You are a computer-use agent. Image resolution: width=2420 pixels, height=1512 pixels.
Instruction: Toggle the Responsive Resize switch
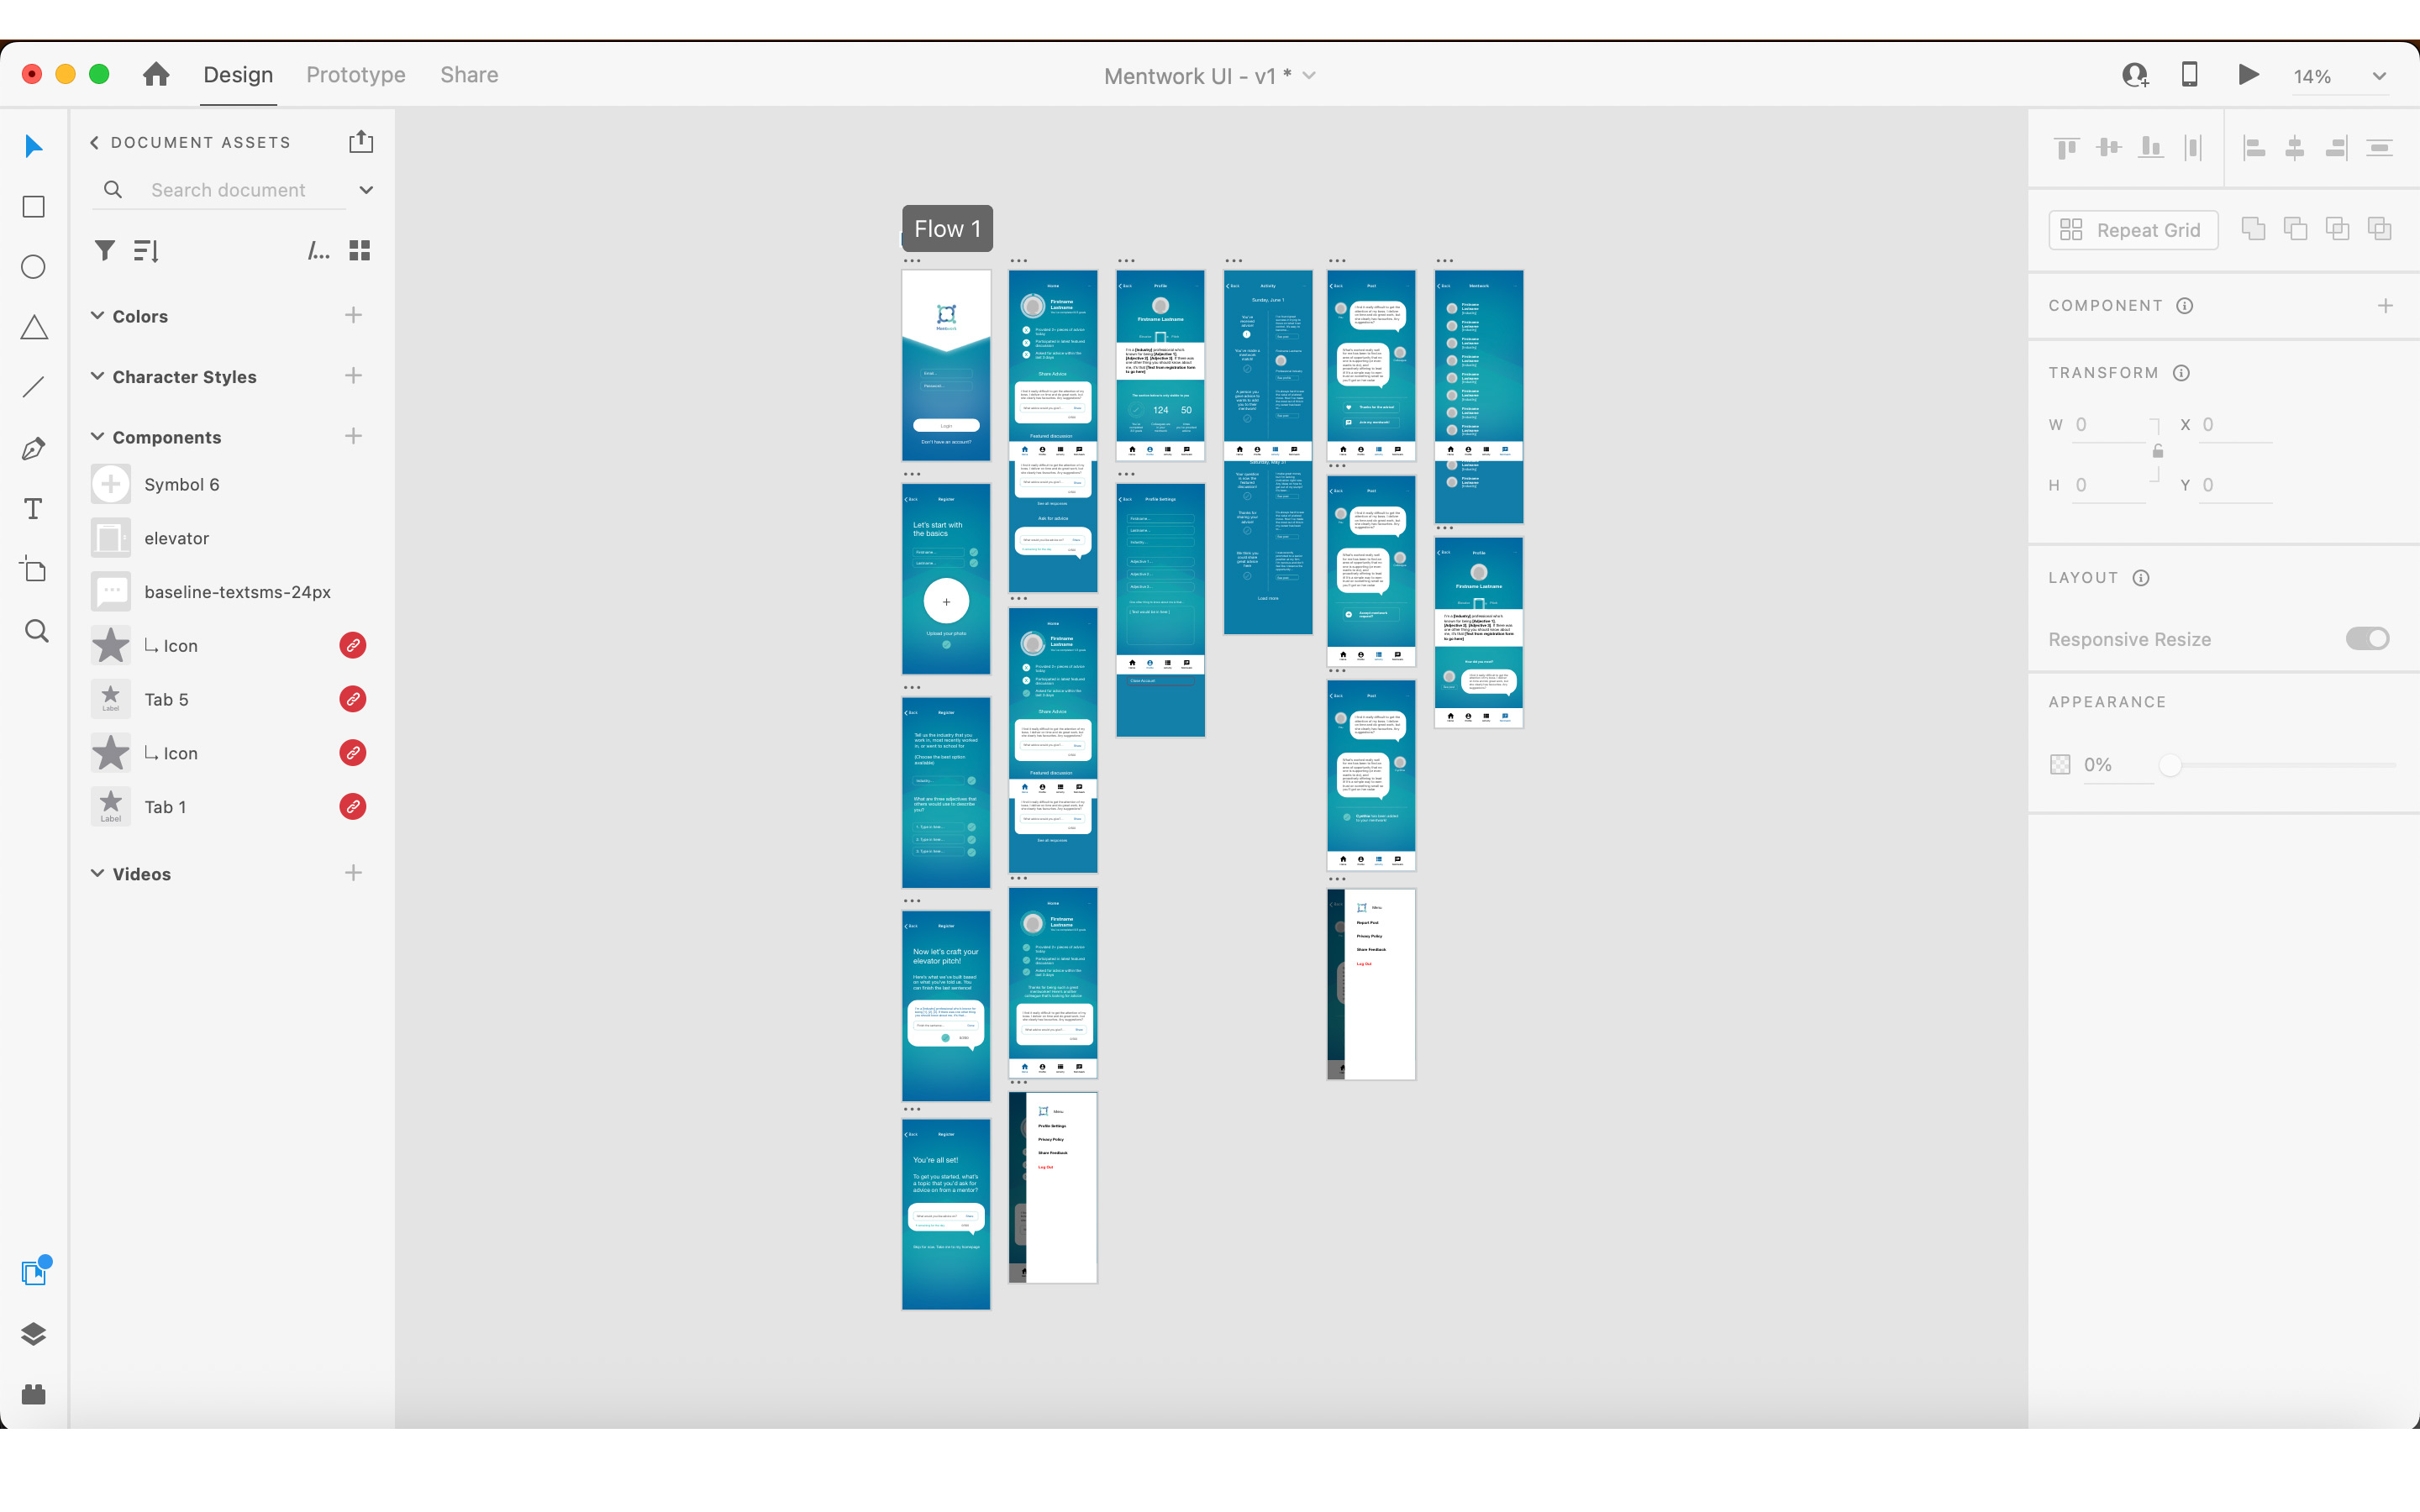tap(2367, 638)
